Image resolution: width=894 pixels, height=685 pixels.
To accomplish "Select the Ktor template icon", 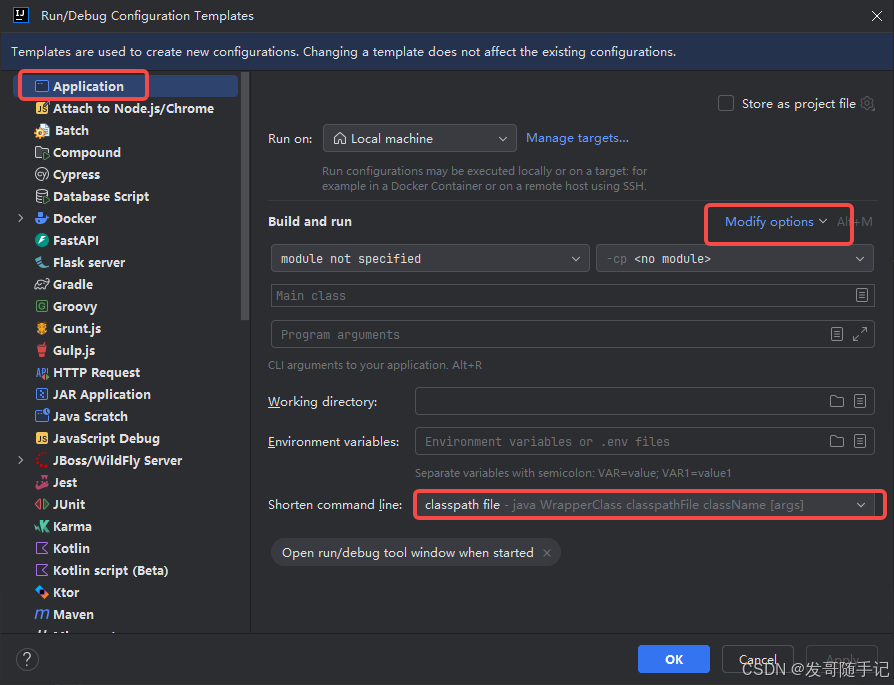I will [x=42, y=592].
